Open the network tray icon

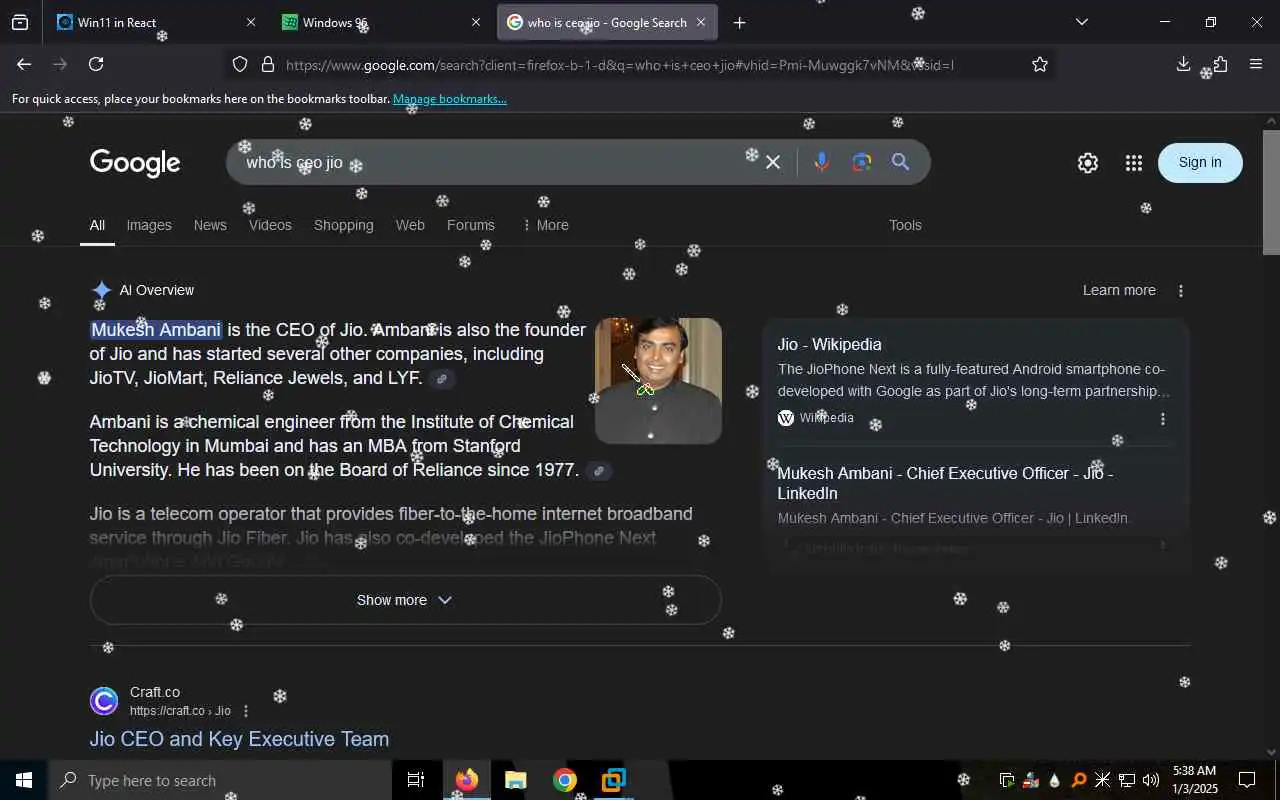pyautogui.click(x=1127, y=780)
